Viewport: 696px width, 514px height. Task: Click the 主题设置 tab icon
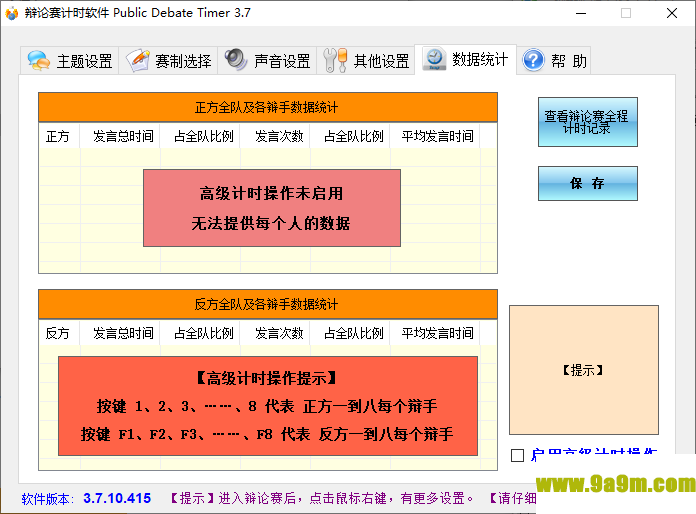click(x=38, y=61)
